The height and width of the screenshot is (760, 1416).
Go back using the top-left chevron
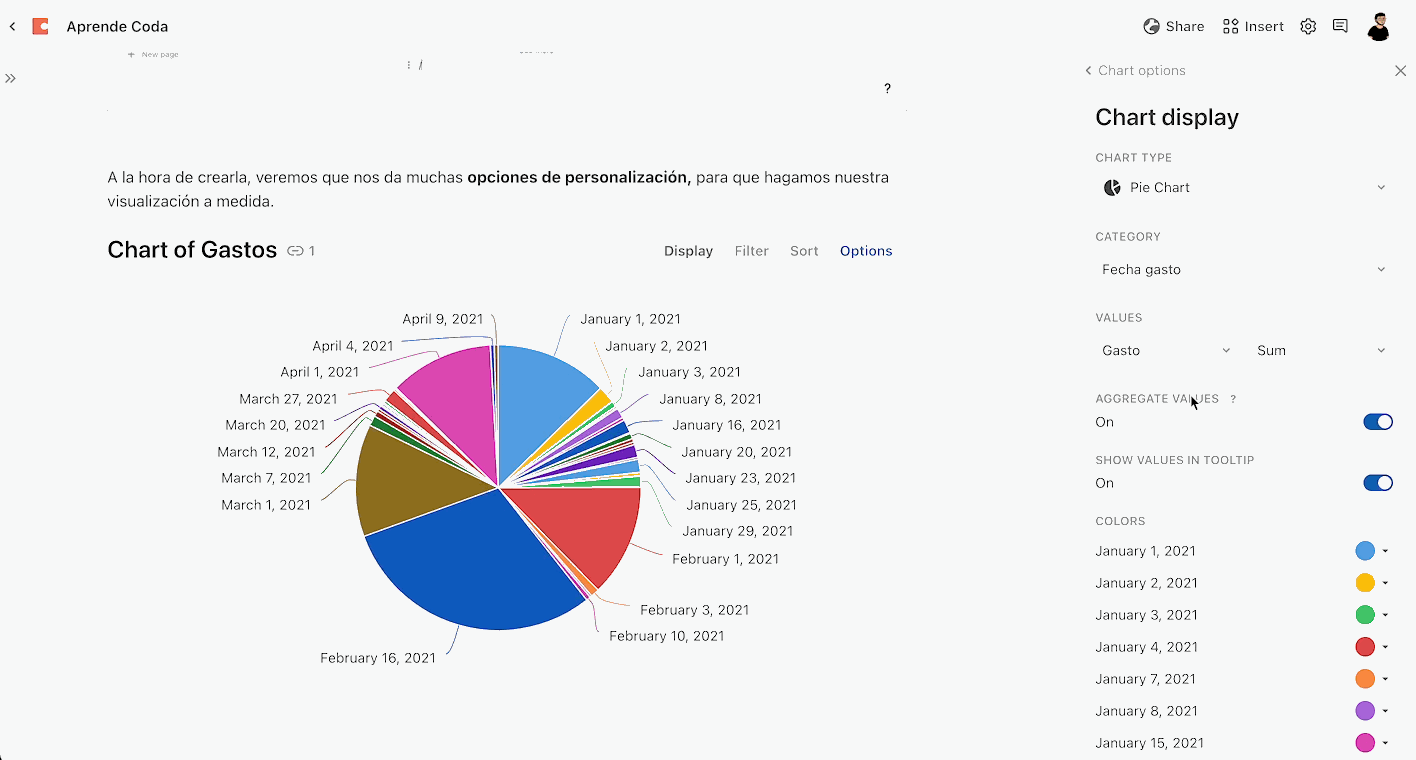[x=12, y=27]
